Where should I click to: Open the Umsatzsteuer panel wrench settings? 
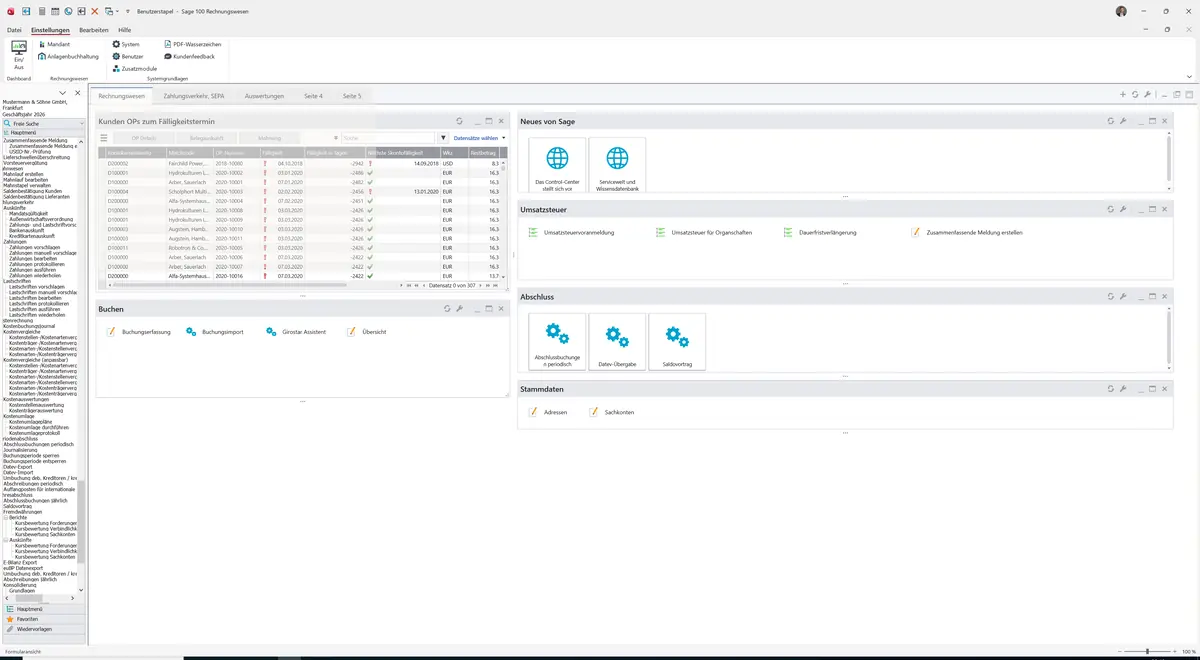1123,209
